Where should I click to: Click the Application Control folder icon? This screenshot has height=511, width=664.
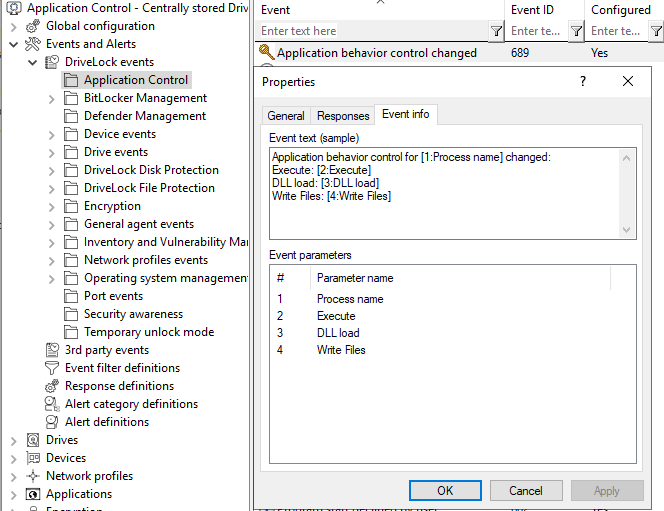click(x=71, y=80)
